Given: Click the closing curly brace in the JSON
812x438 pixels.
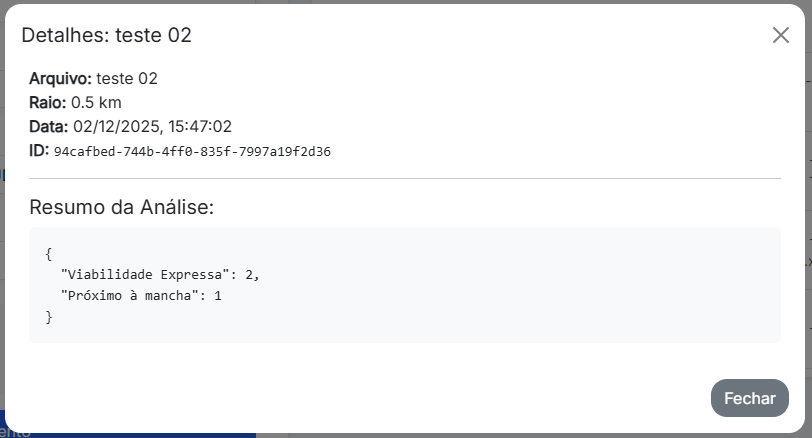Looking at the screenshot, I should tap(49, 317).
